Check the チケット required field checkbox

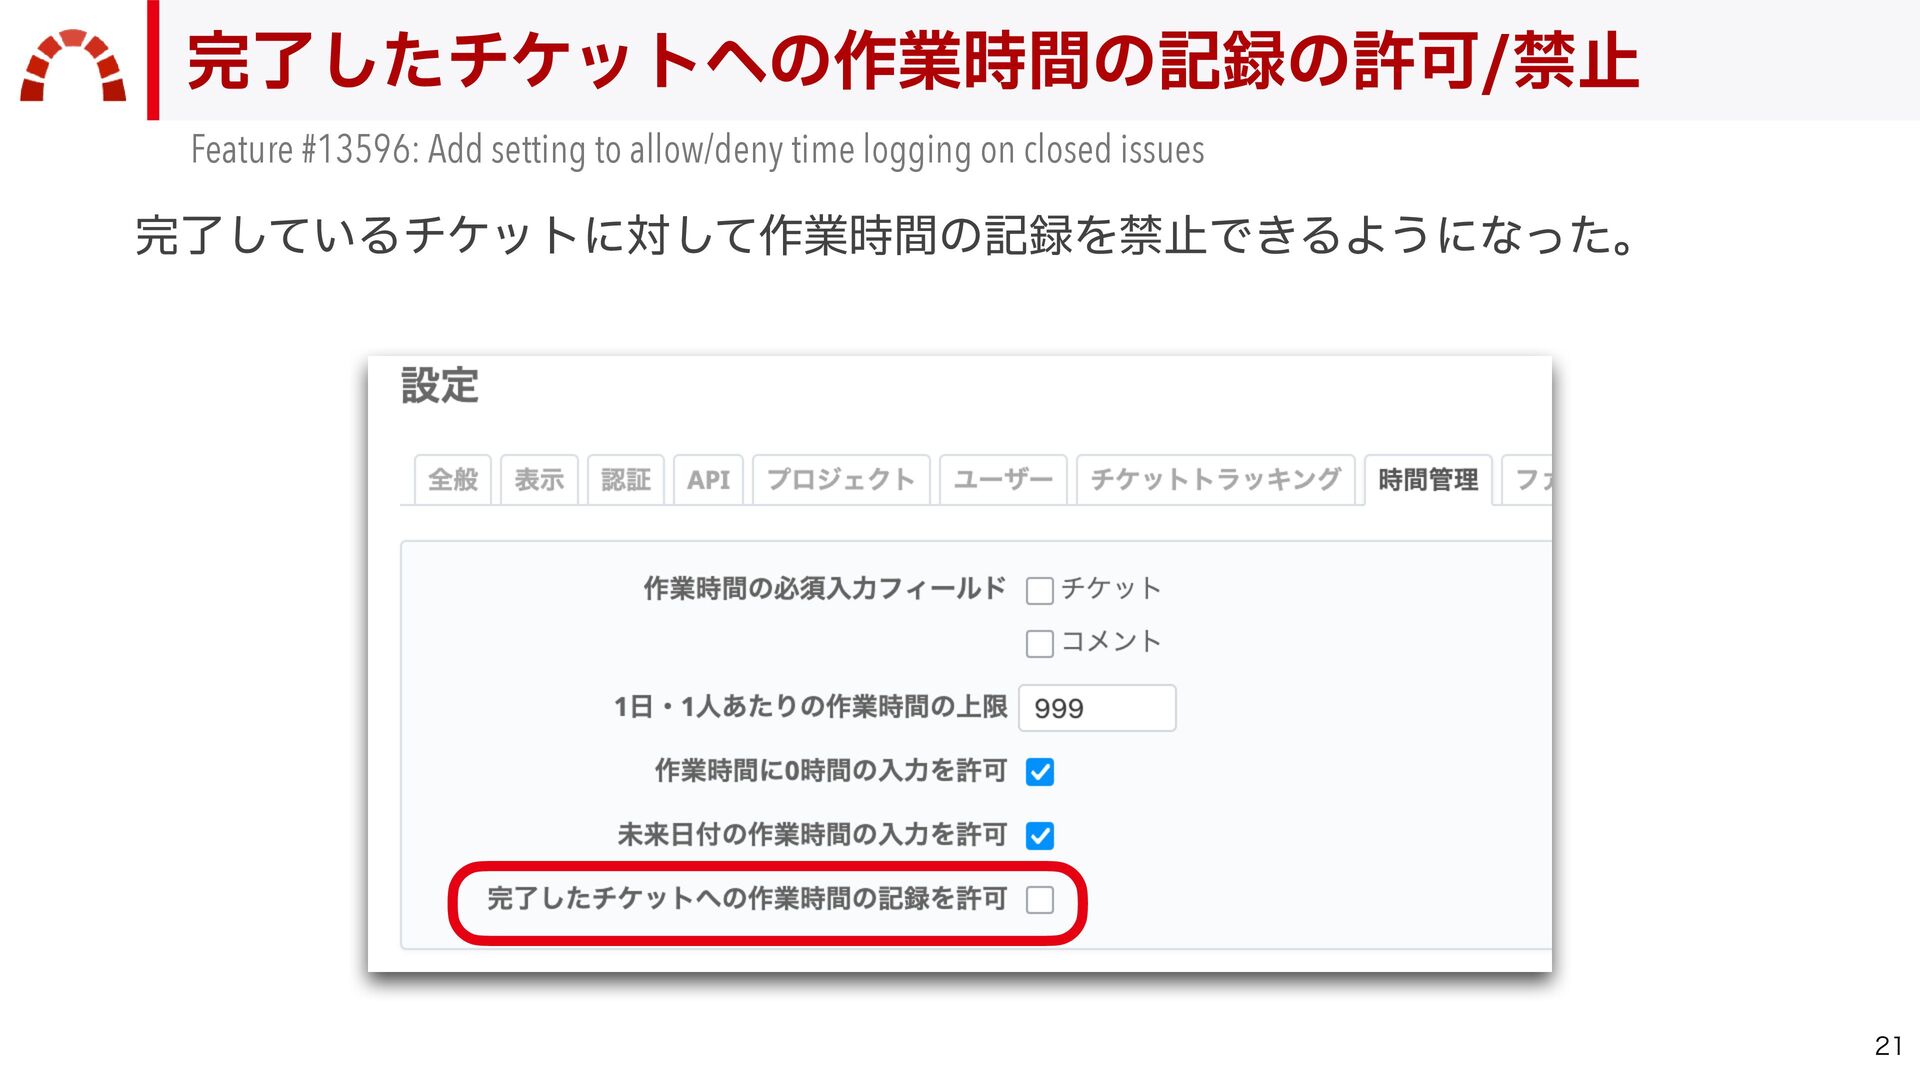[x=1039, y=591]
